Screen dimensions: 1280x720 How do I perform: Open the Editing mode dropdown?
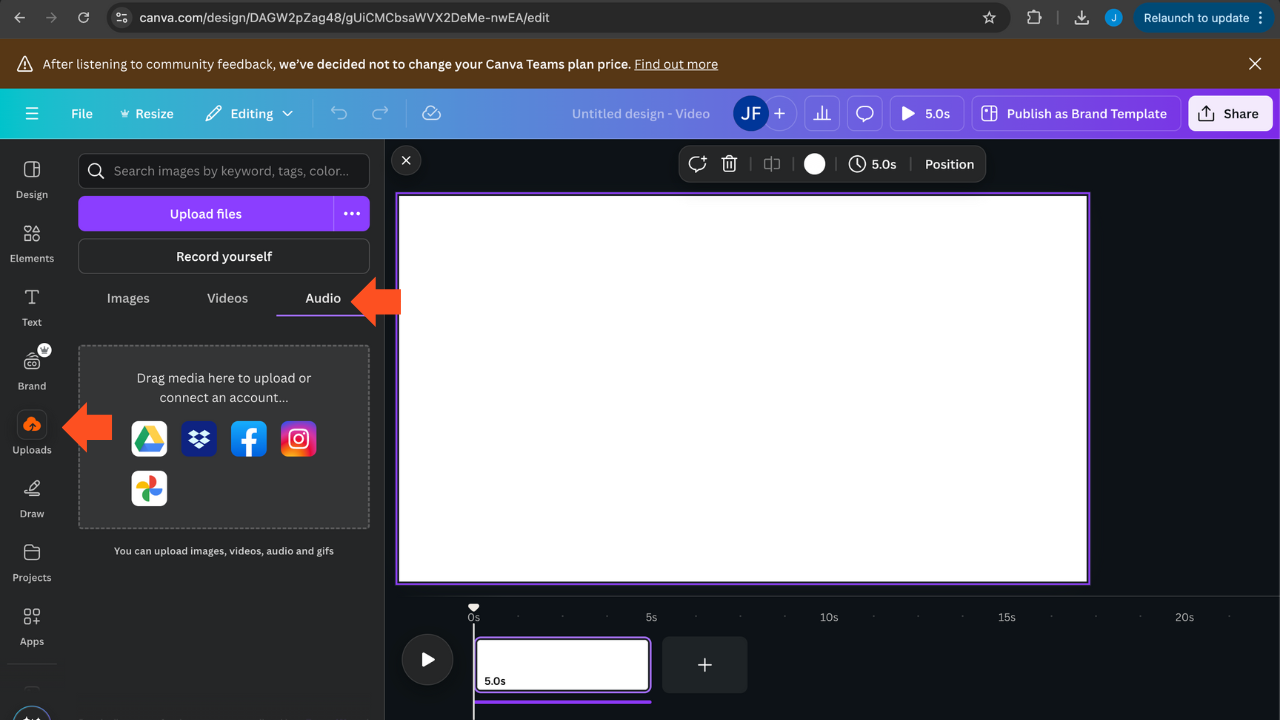(x=248, y=113)
